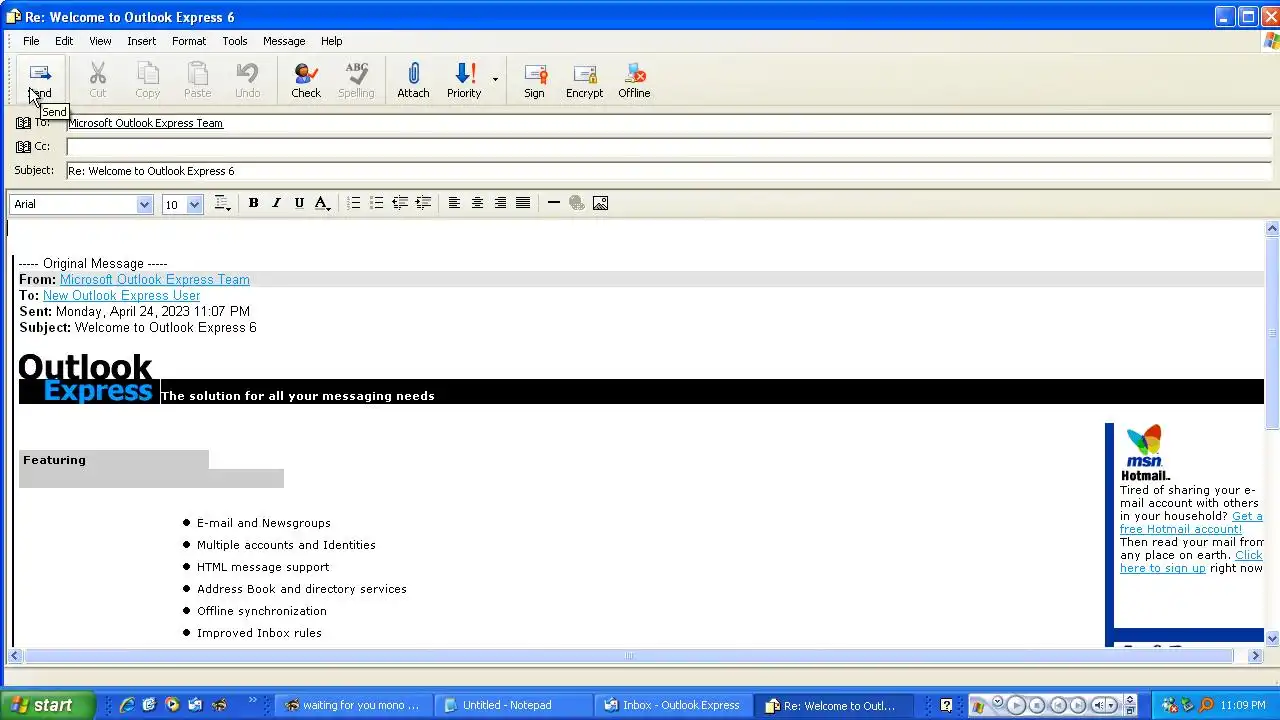Switch to Inbox - Outlook Express taskbar button
Image resolution: width=1280 pixels, height=720 pixels.
click(672, 705)
